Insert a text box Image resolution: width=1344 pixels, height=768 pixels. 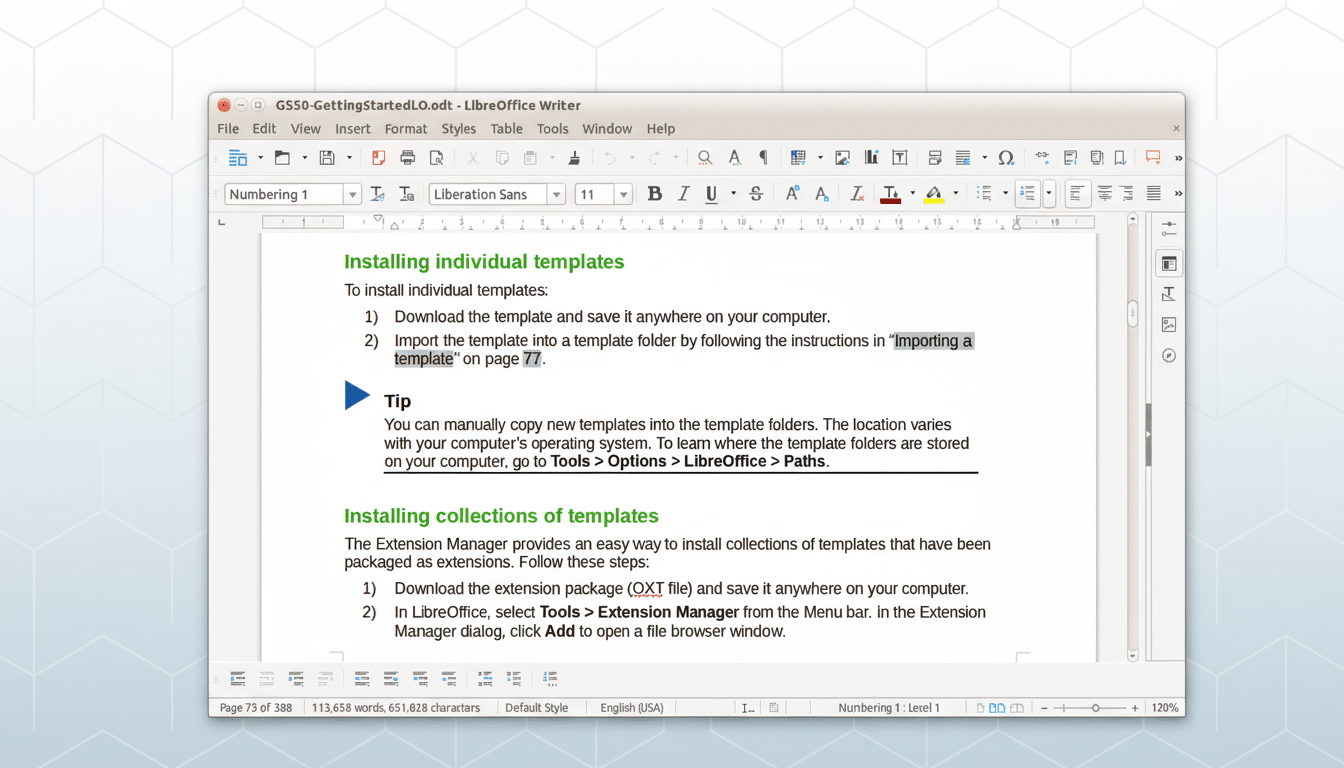click(x=899, y=157)
